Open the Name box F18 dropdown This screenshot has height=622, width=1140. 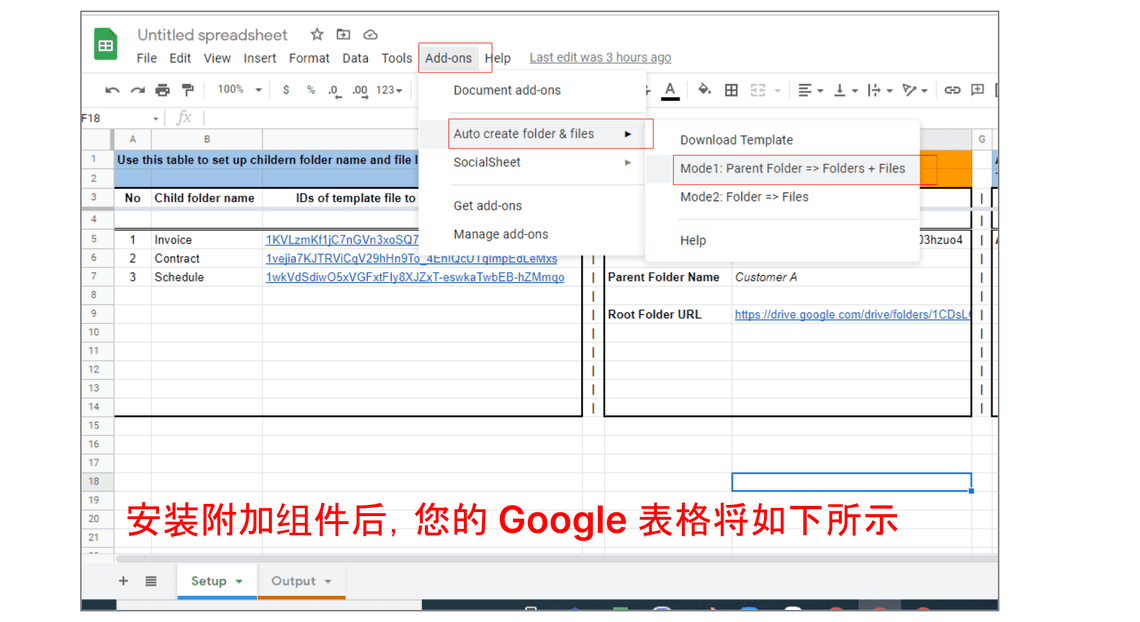156,118
